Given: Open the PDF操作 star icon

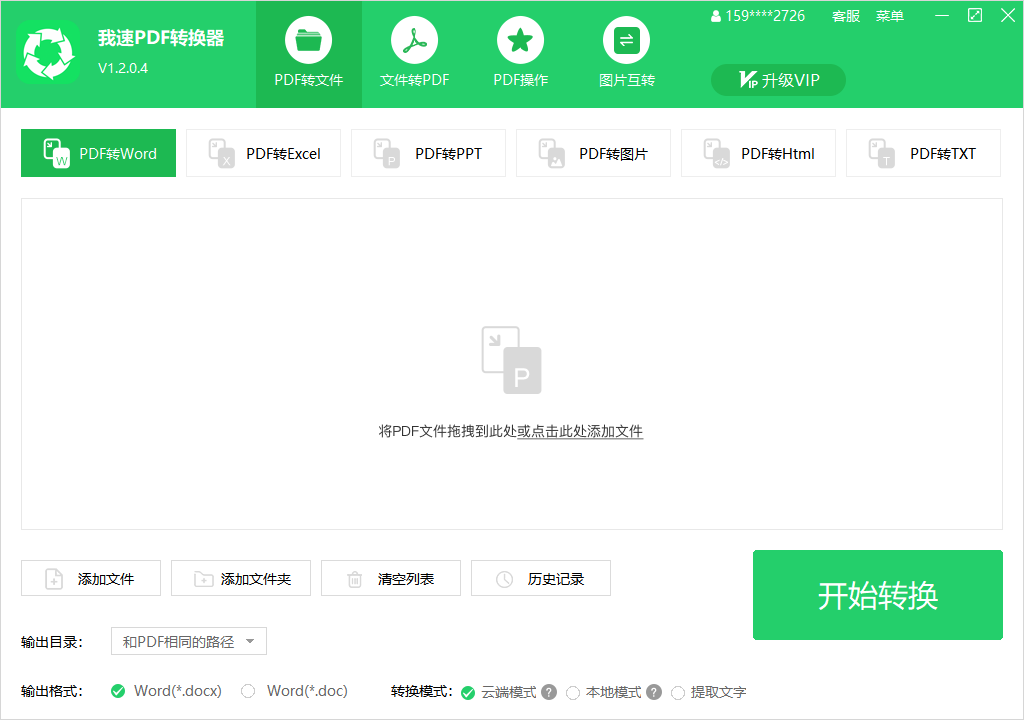Looking at the screenshot, I should click(x=520, y=41).
